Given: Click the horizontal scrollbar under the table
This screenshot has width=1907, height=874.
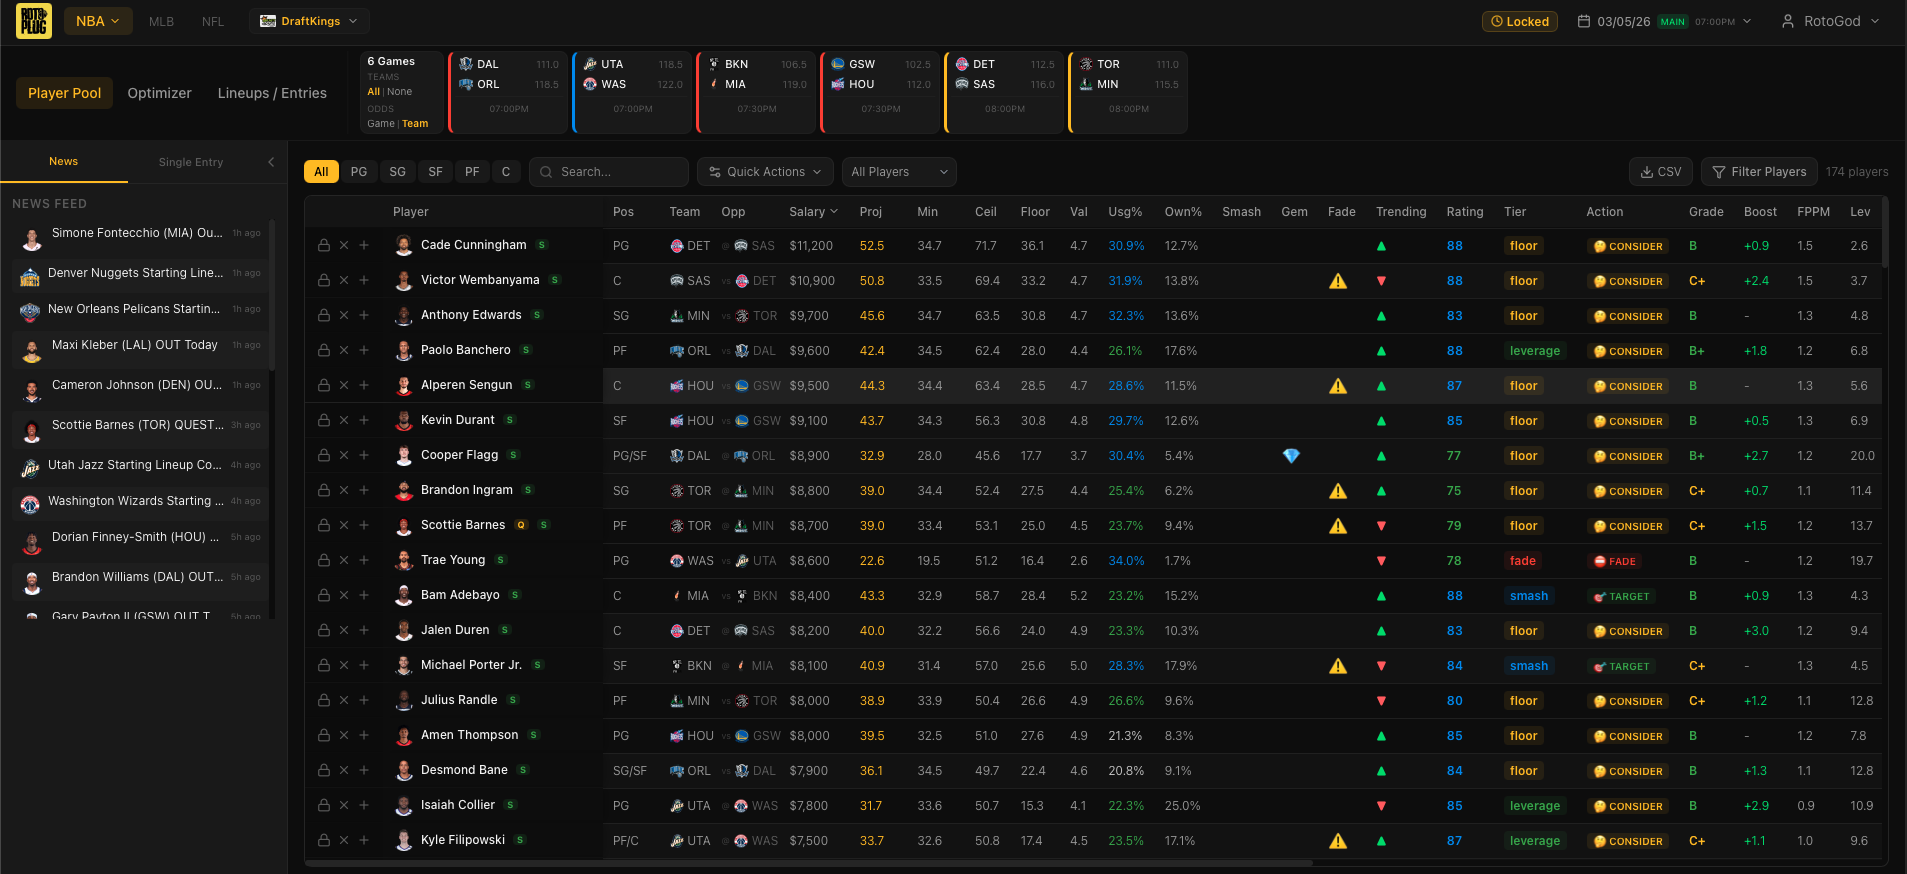Looking at the screenshot, I should (808, 862).
